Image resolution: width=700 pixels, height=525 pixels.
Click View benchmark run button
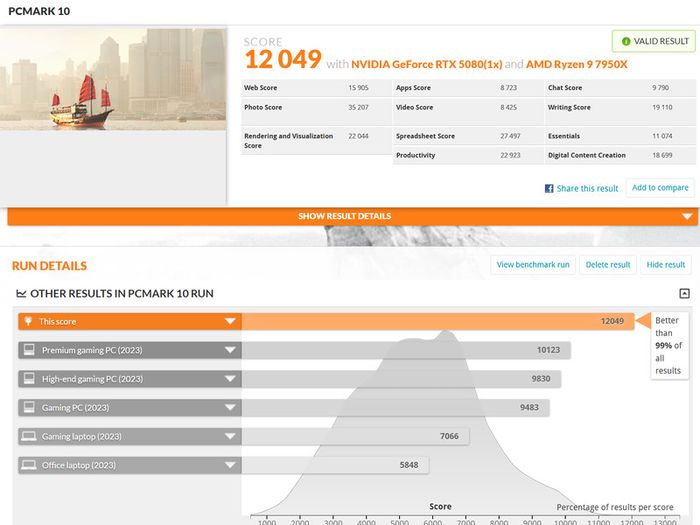pyautogui.click(x=533, y=265)
